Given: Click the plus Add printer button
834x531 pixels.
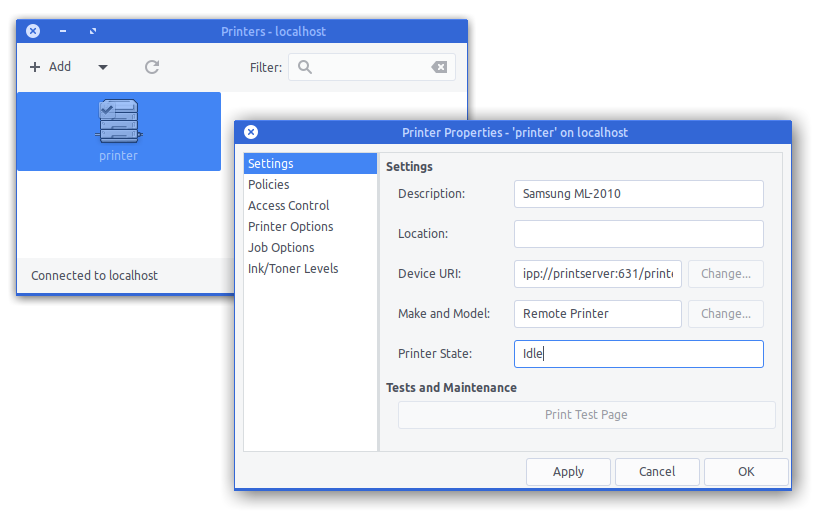Looking at the screenshot, I should pos(51,67).
